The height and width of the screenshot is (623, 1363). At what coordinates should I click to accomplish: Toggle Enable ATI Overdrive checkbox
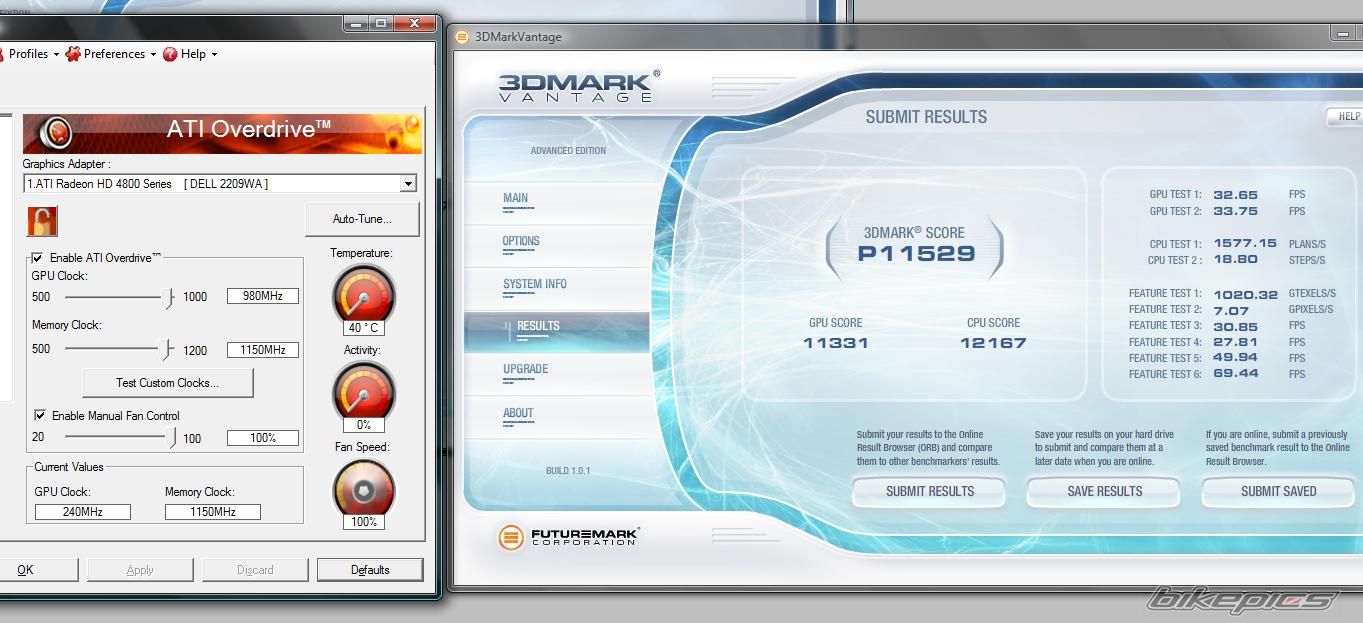(x=38, y=258)
